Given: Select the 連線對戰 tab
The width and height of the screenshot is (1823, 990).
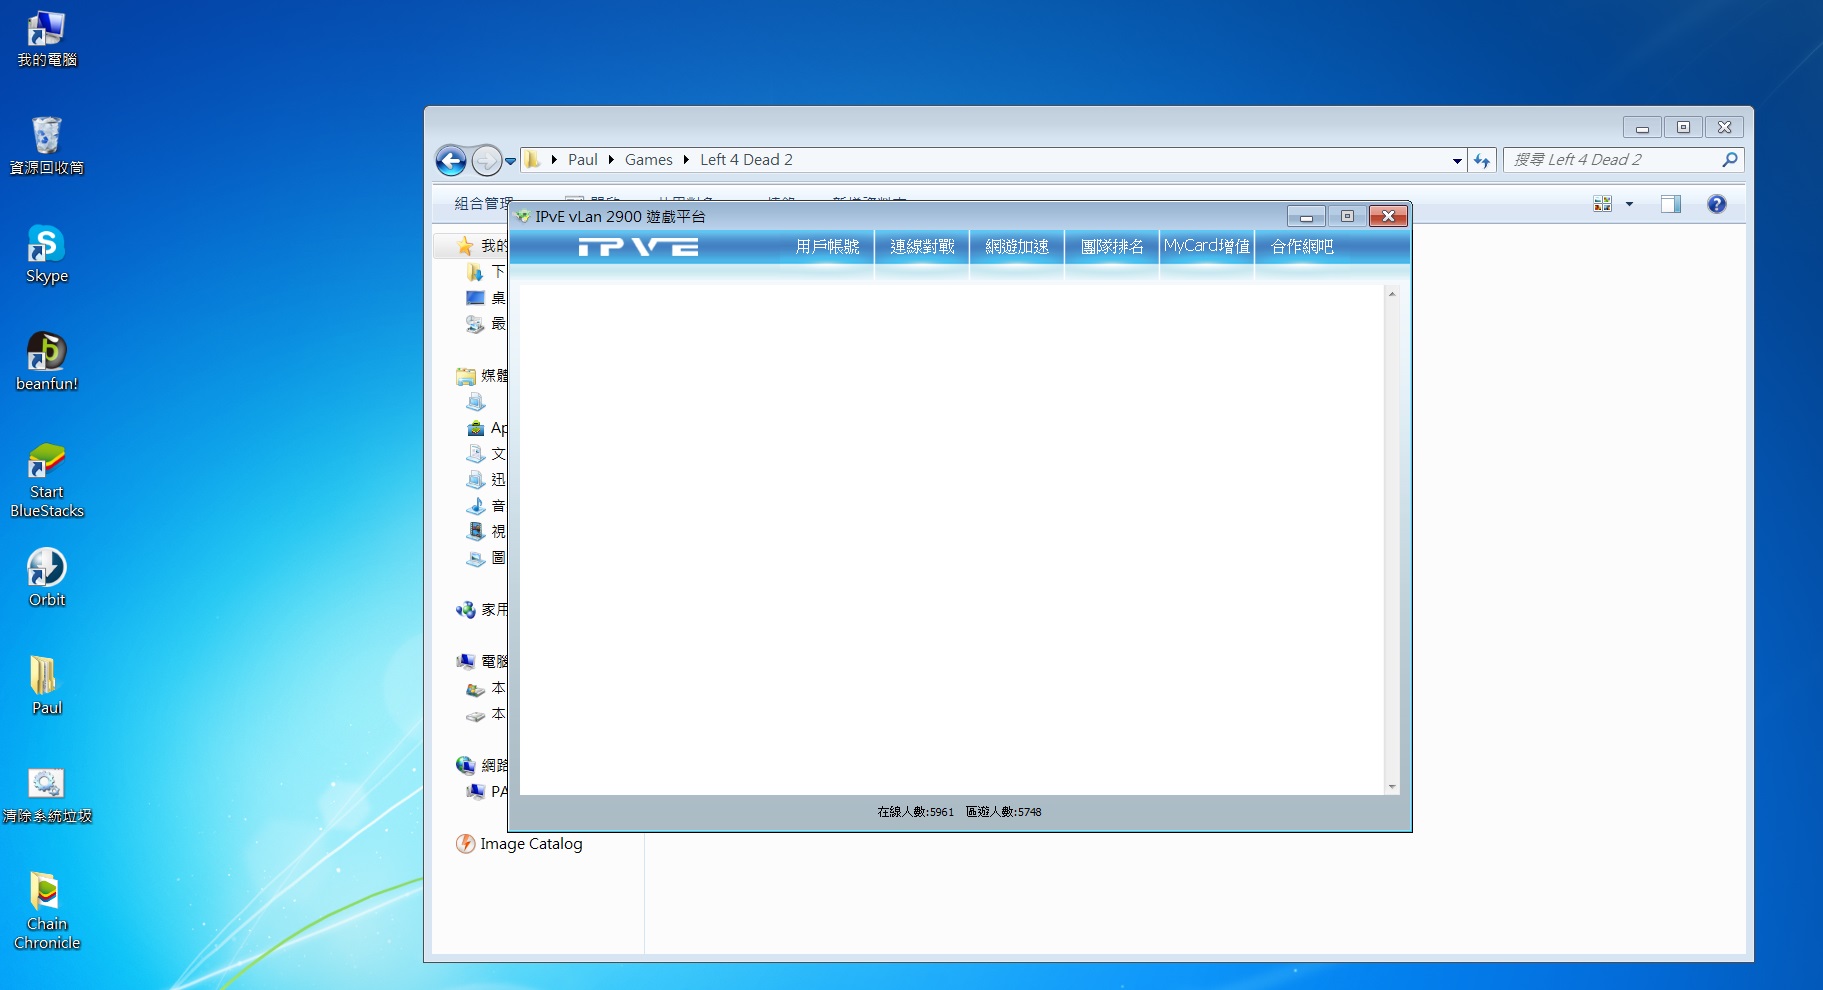Looking at the screenshot, I should click(x=922, y=246).
